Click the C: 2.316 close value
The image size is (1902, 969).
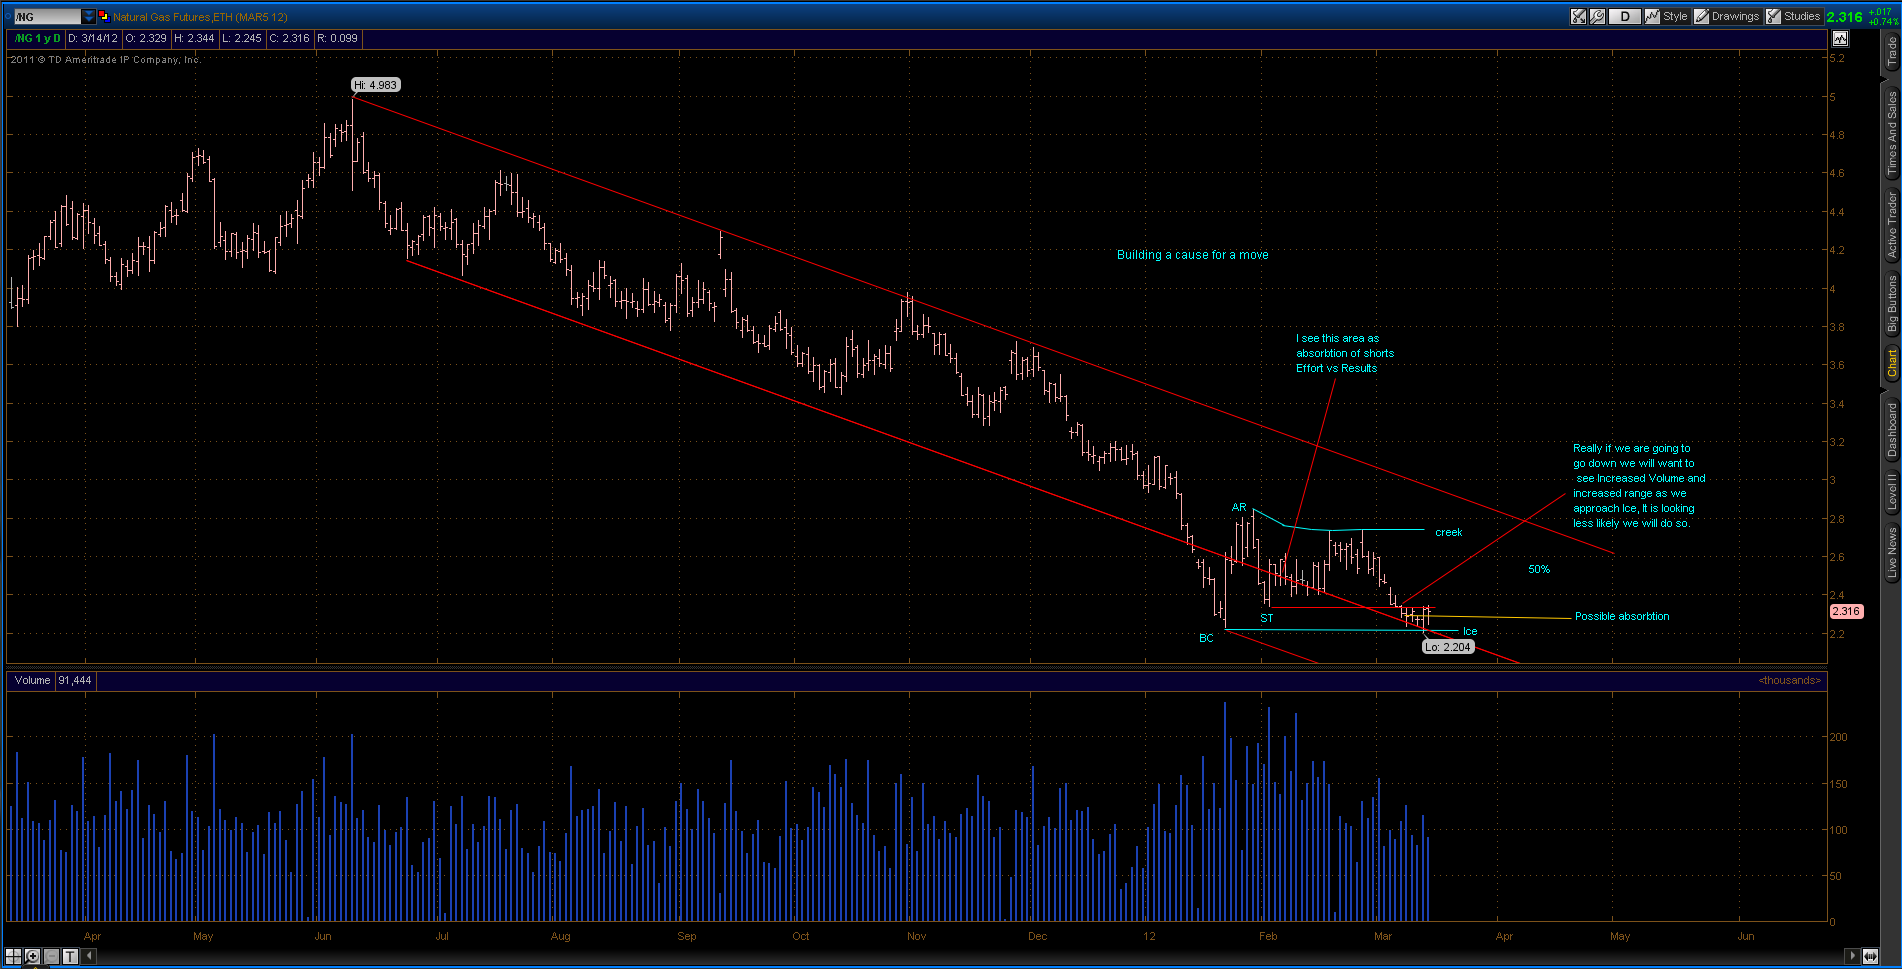(290, 38)
